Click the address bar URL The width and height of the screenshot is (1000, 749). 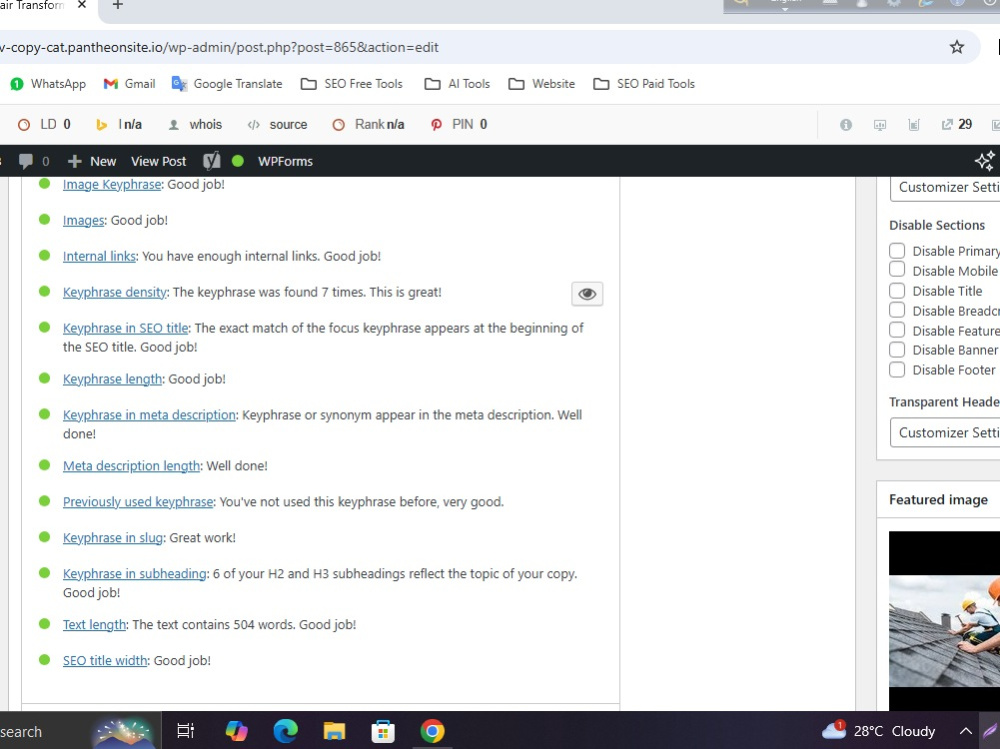click(219, 47)
